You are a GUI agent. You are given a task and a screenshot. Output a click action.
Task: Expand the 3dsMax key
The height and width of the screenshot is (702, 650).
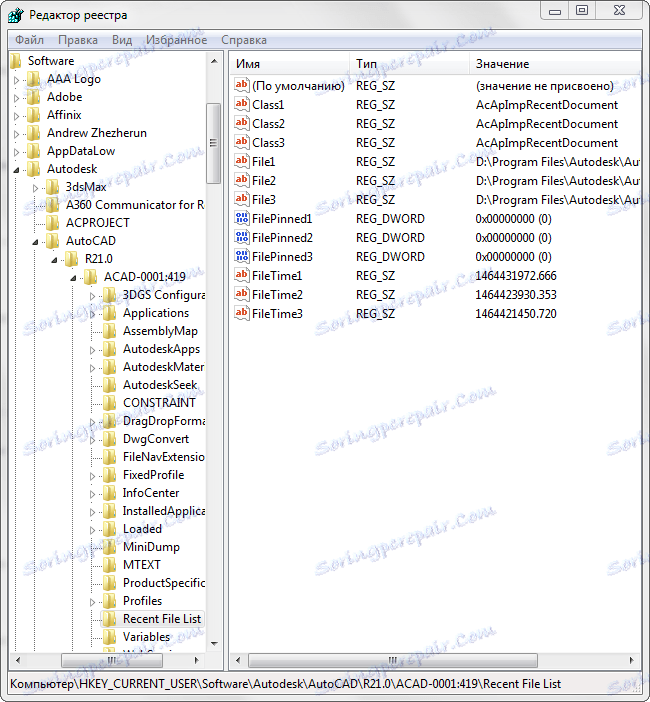point(35,188)
